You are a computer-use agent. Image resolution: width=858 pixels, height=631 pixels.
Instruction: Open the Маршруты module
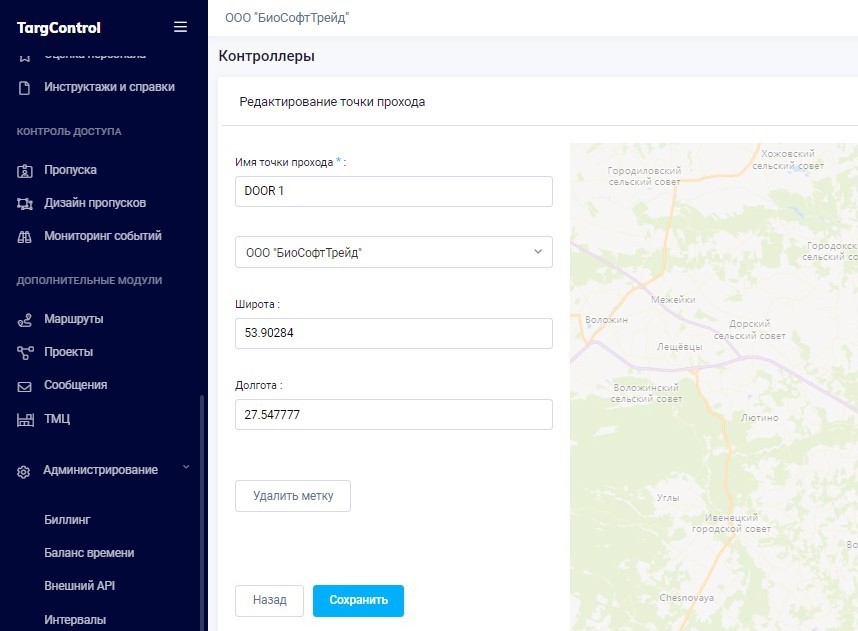tap(74, 319)
